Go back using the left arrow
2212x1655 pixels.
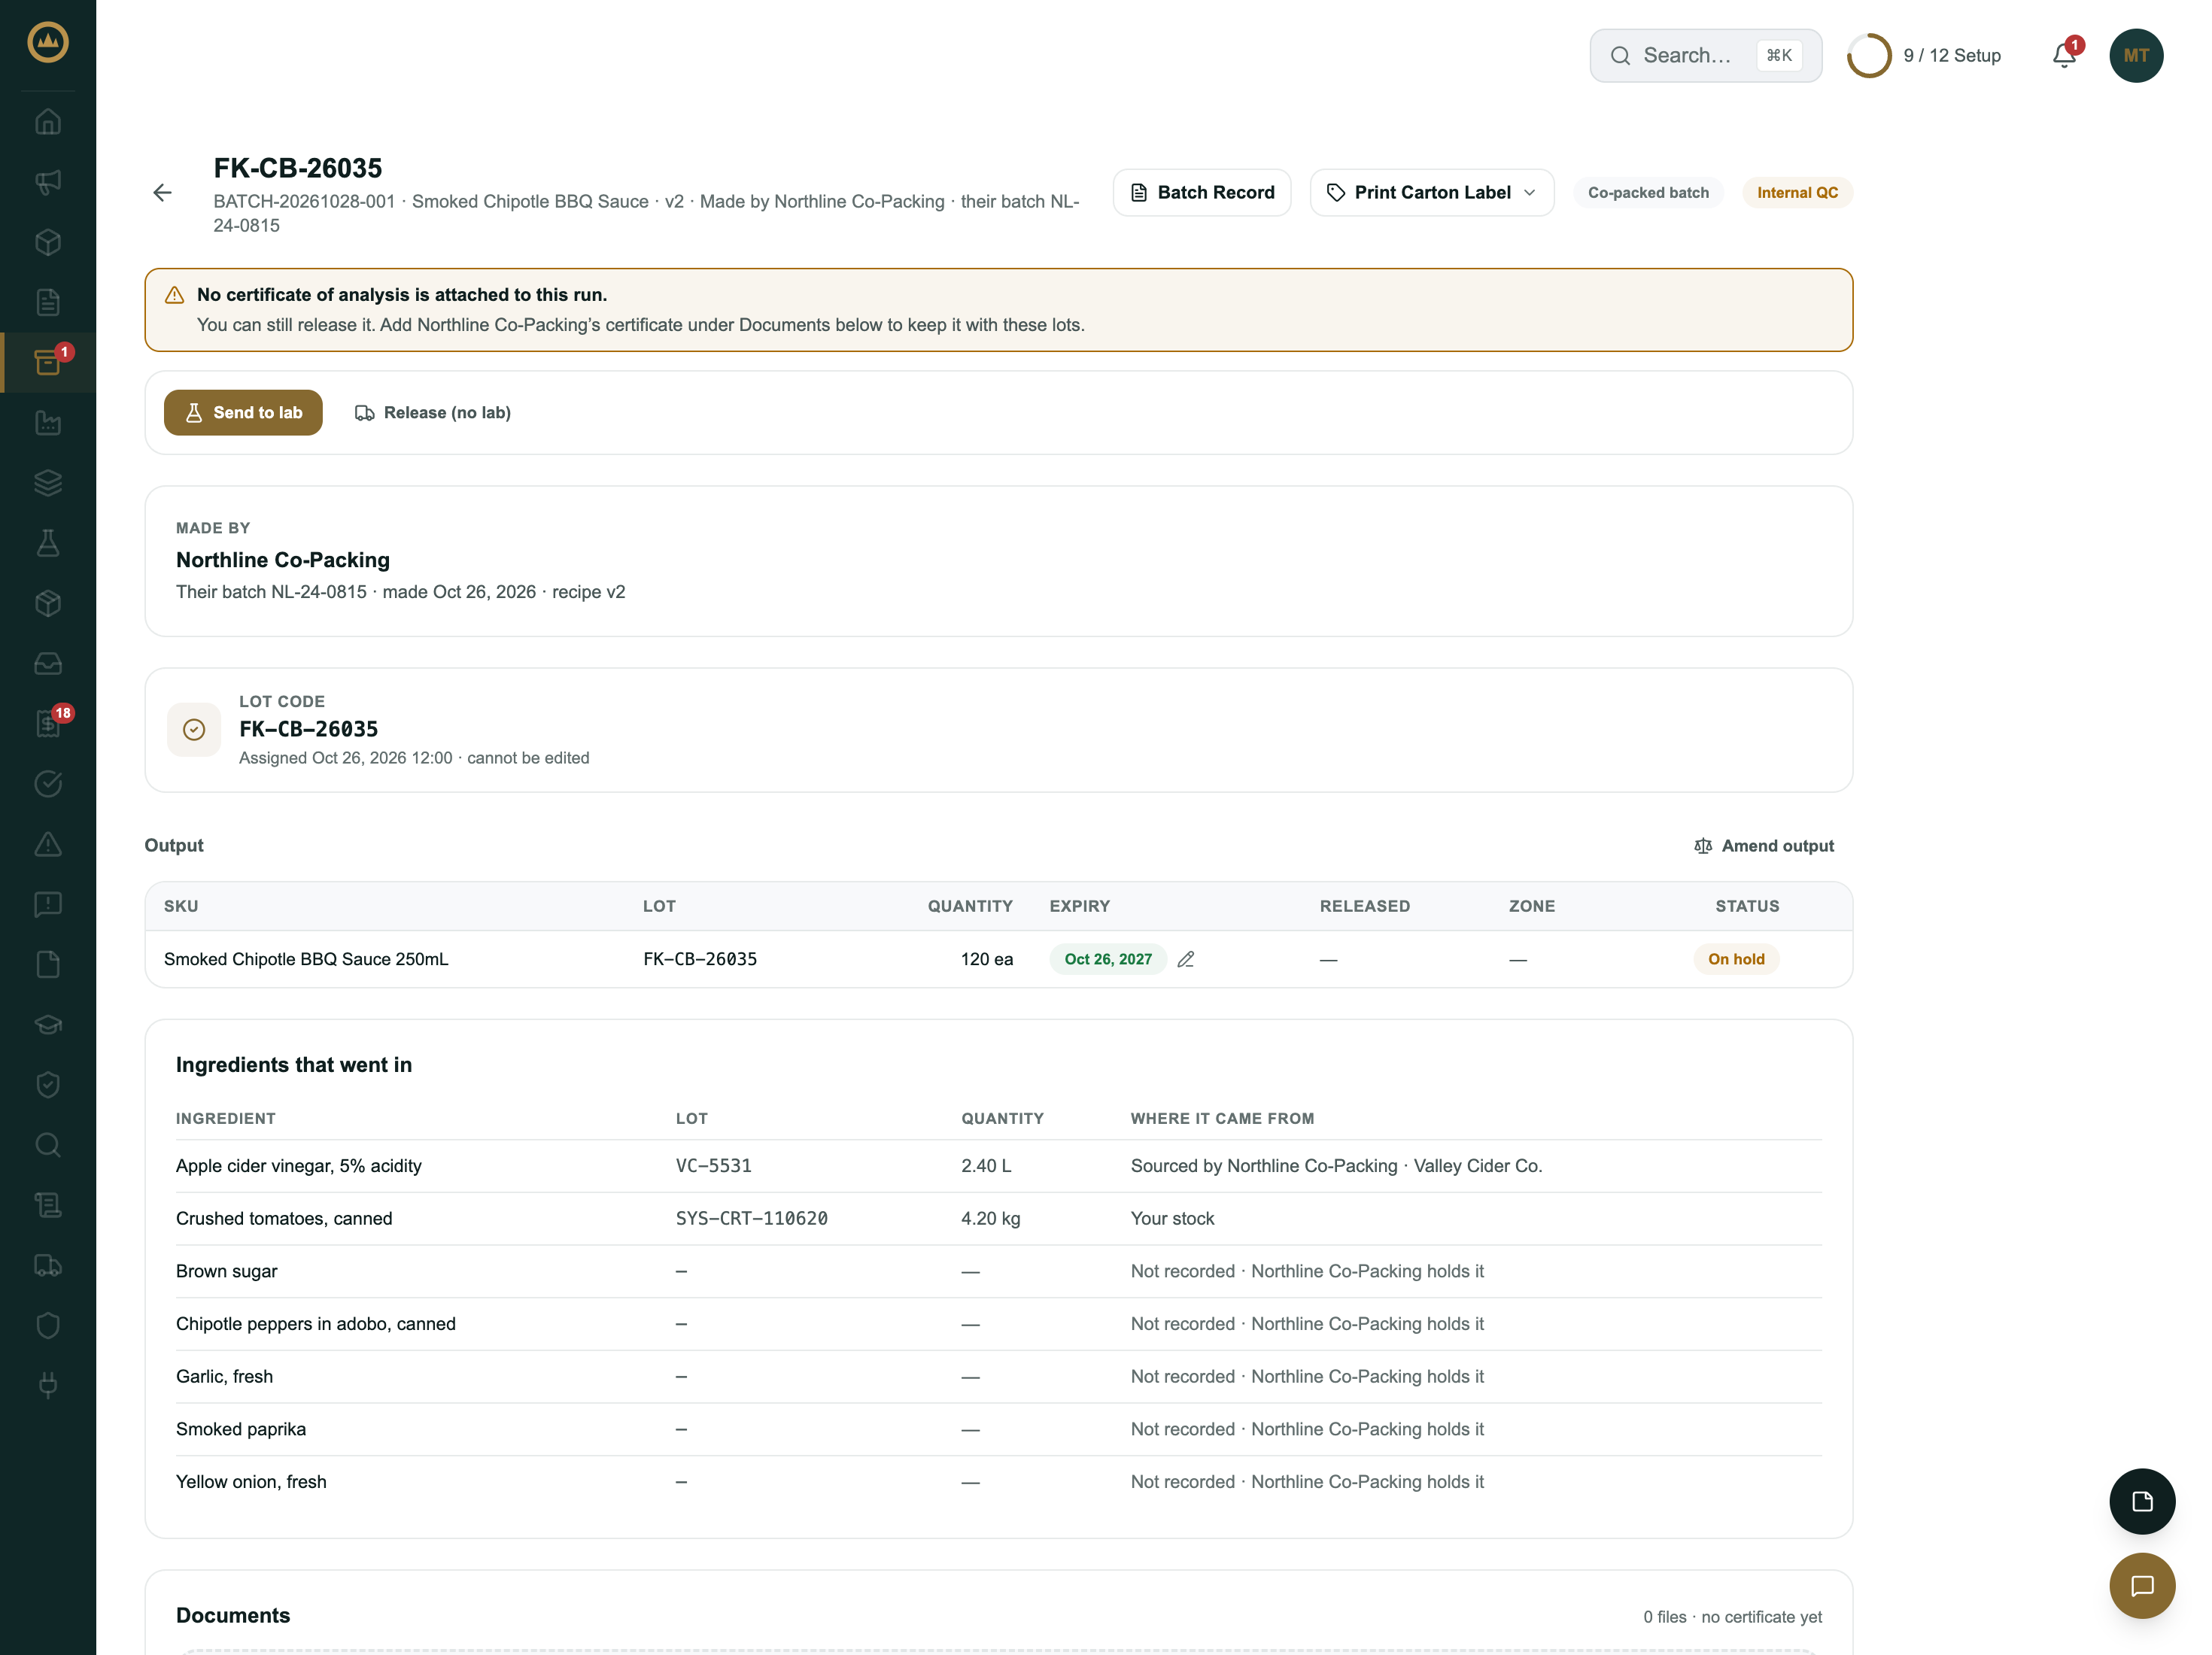[162, 193]
